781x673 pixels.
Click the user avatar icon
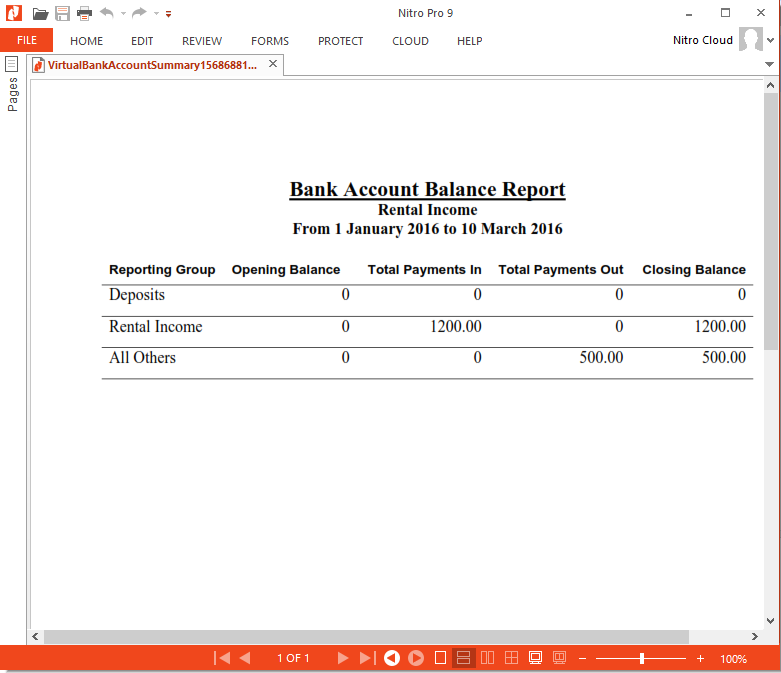pos(751,39)
